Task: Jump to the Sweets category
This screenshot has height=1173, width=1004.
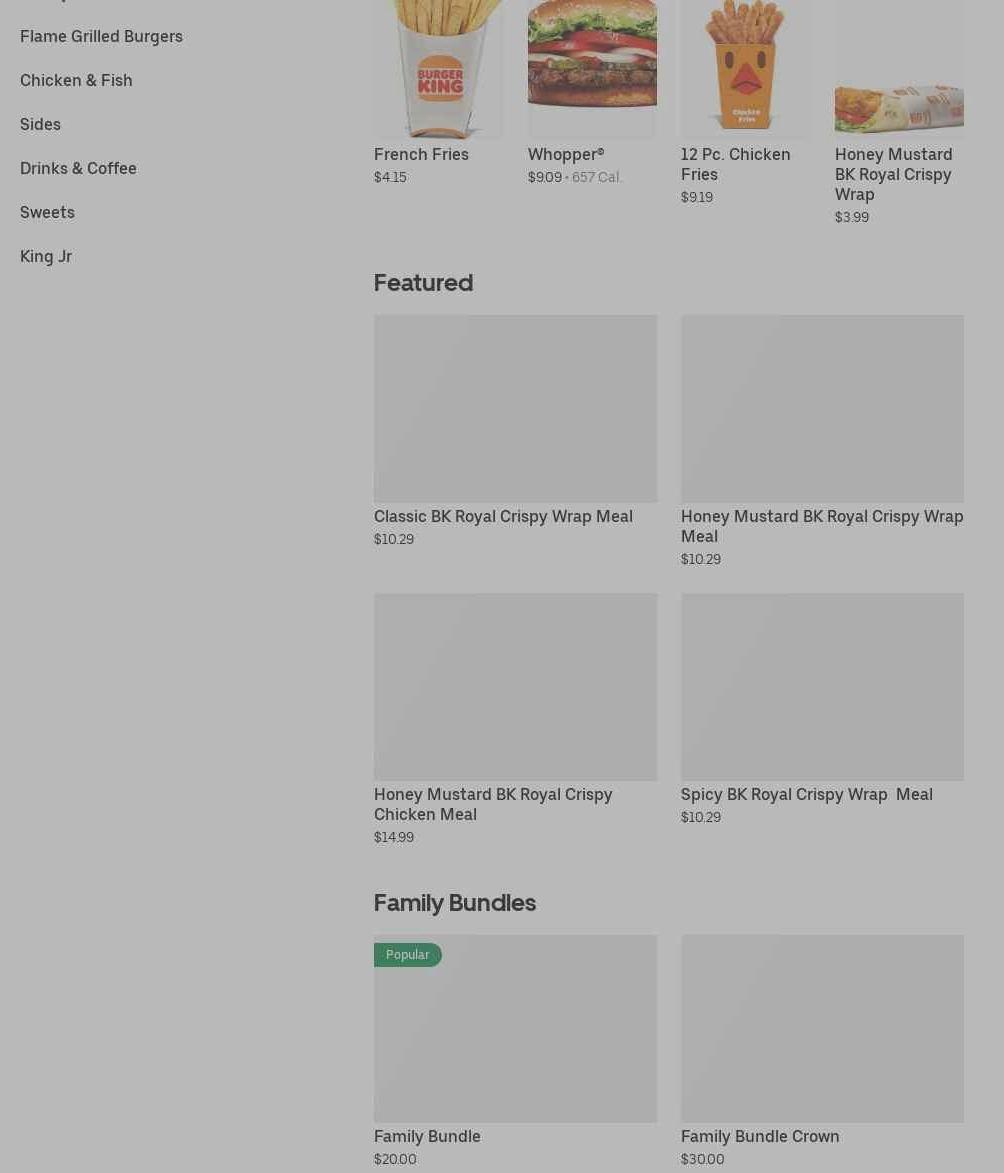Action: [47, 212]
